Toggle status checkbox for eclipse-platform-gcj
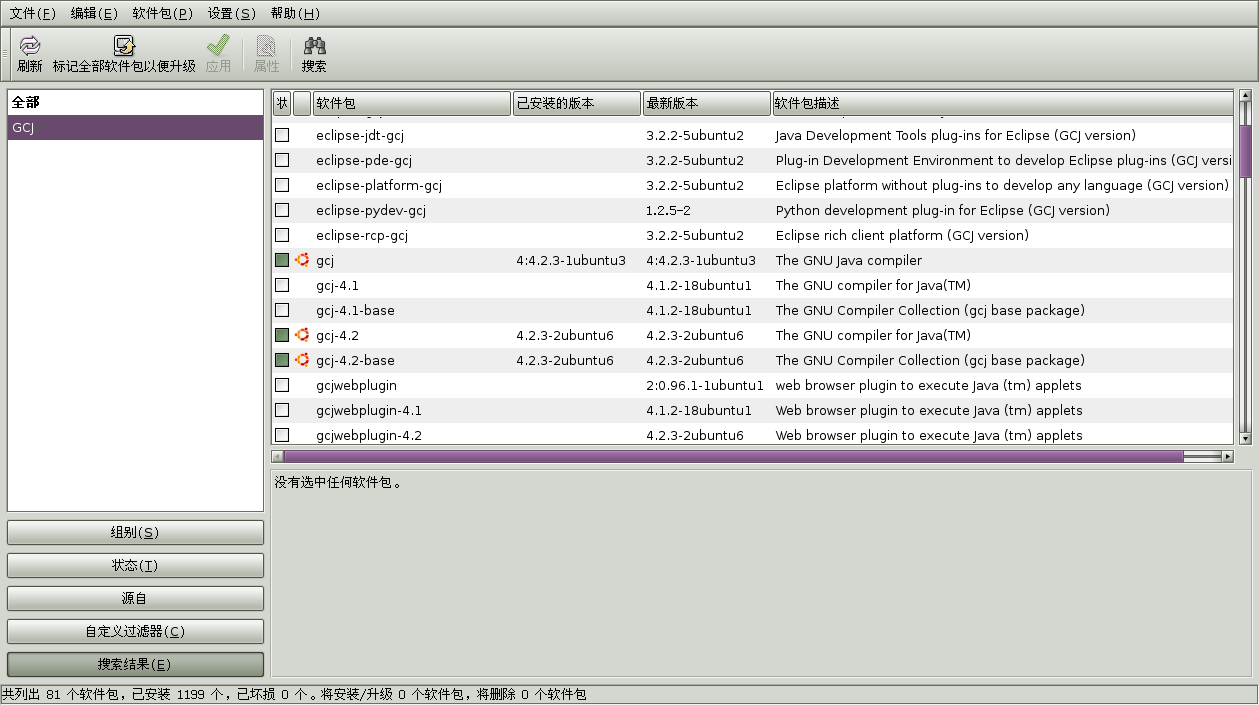This screenshot has width=1259, height=705. pos(282,185)
